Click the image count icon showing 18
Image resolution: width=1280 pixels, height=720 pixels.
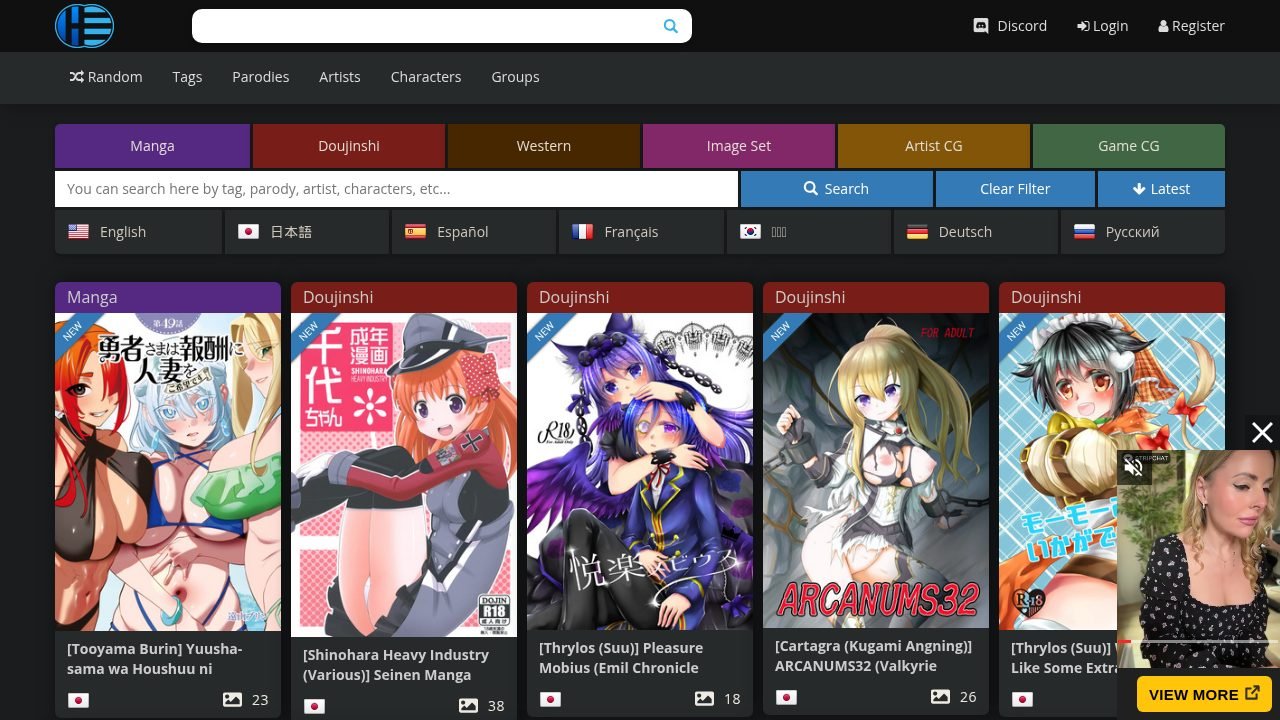tap(704, 699)
